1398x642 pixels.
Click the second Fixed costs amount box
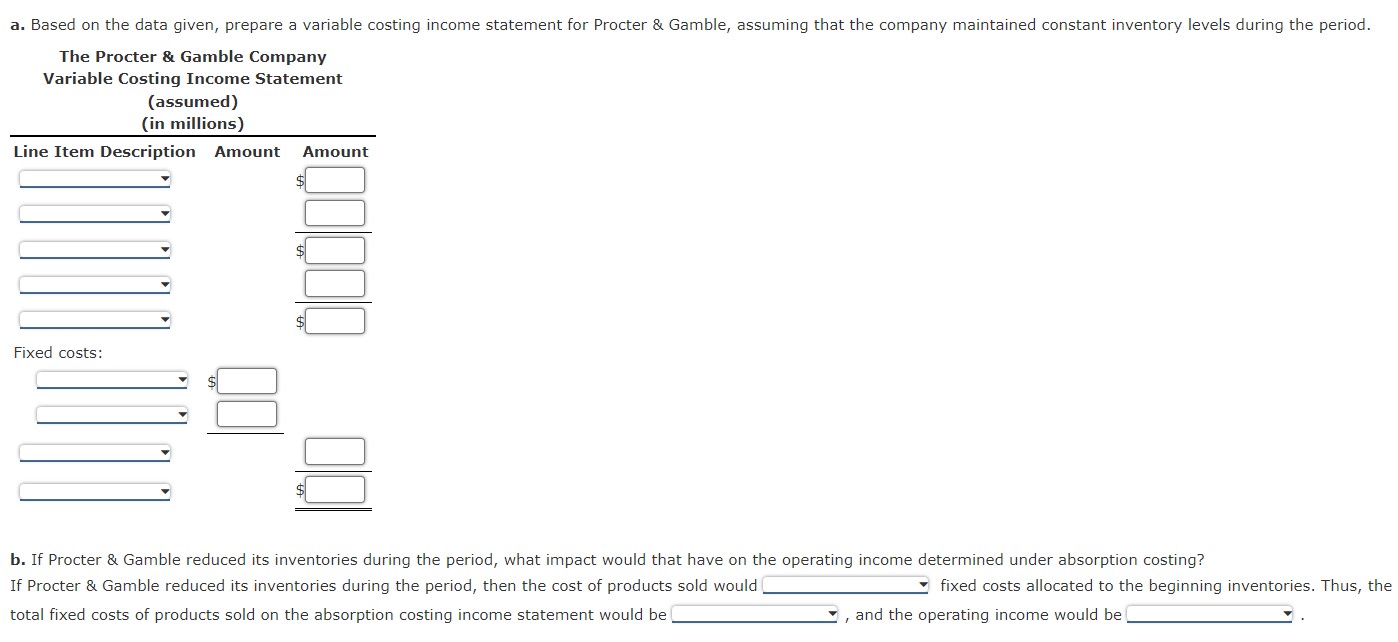coord(246,413)
